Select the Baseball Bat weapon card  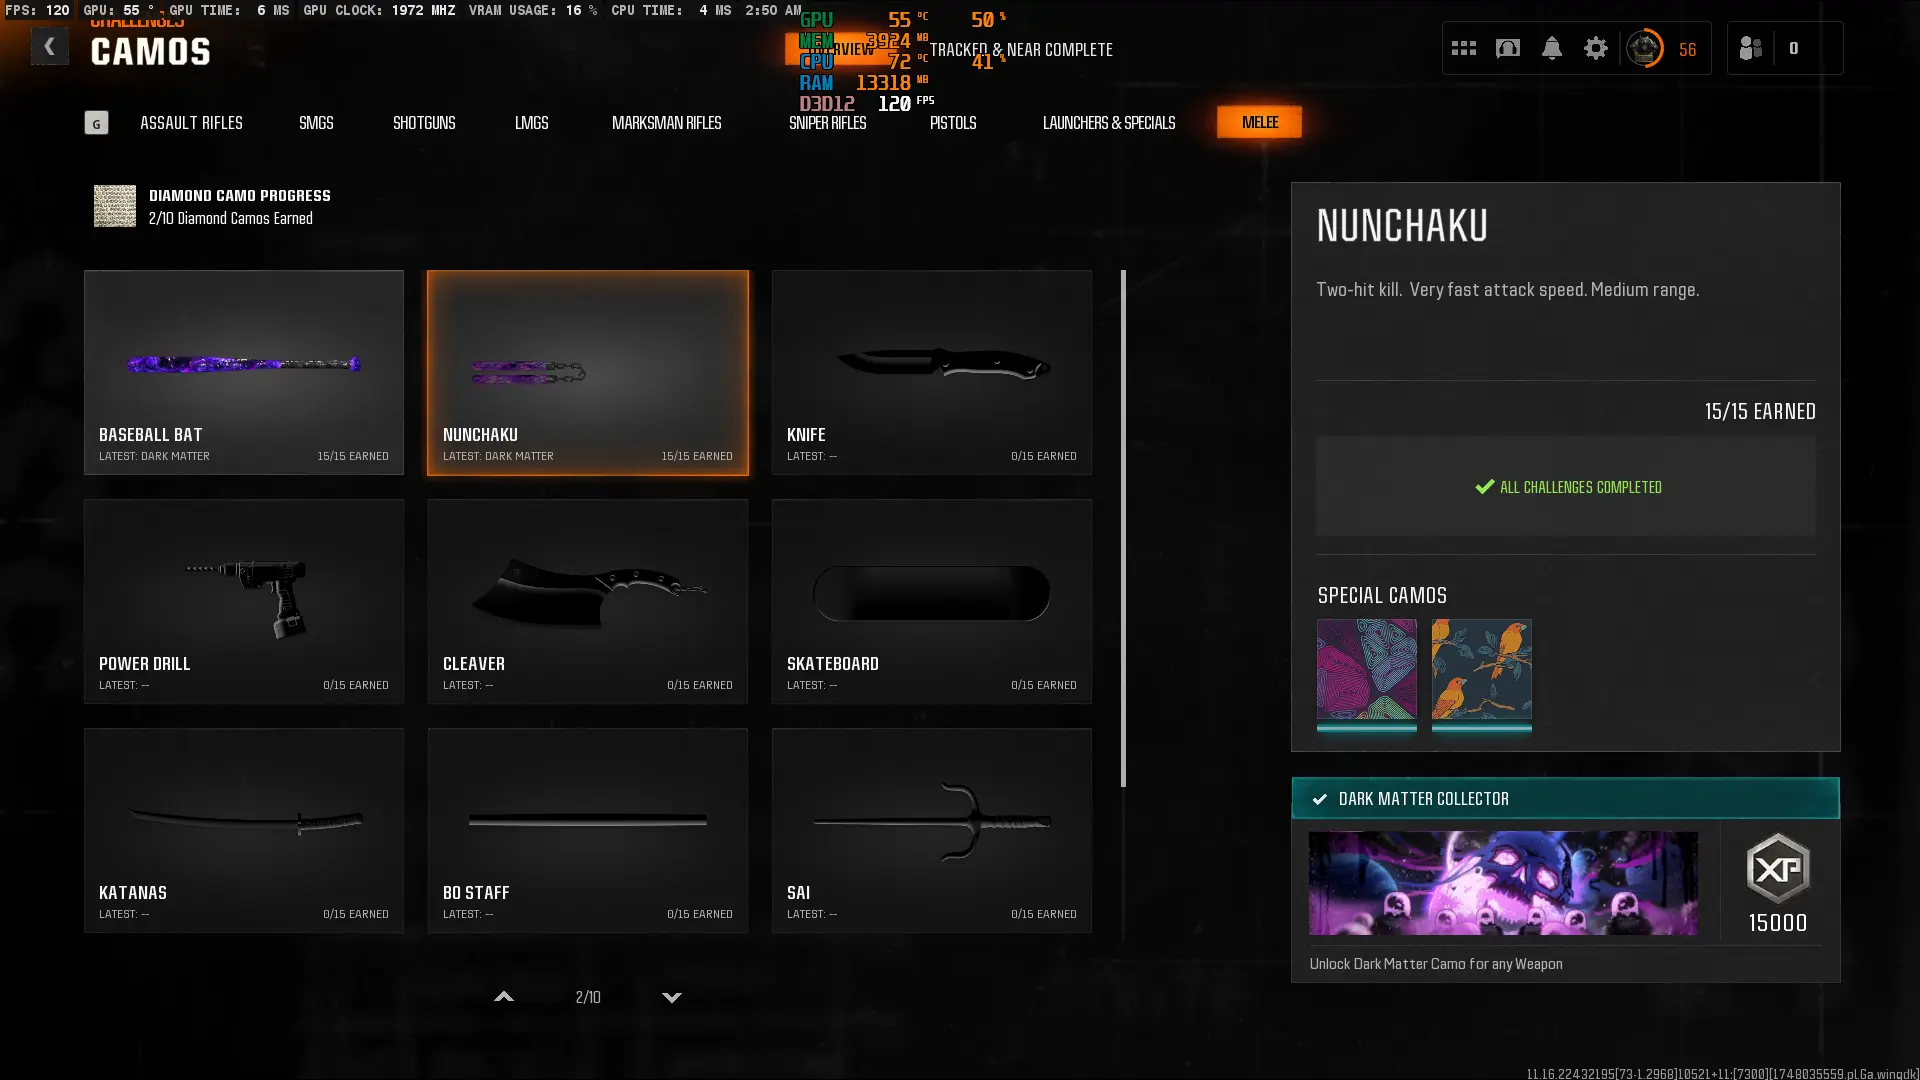(x=244, y=372)
